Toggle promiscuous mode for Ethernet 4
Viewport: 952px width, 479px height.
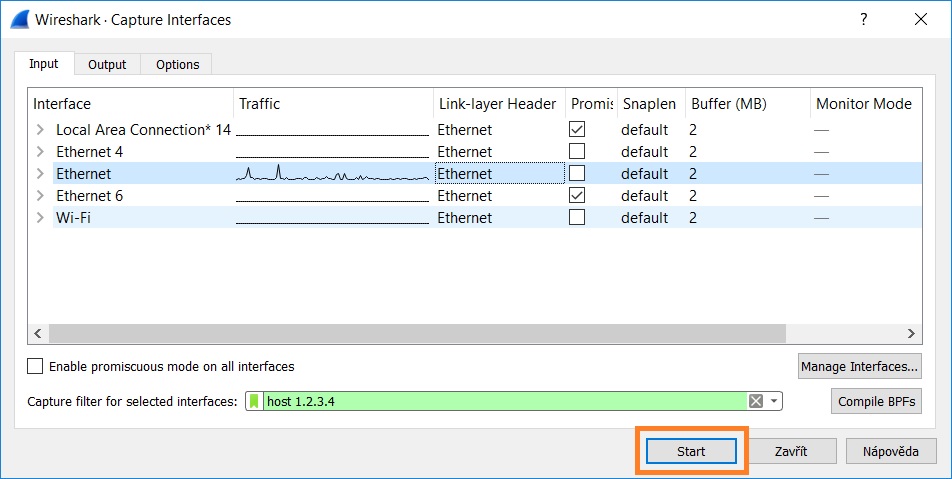pyautogui.click(x=577, y=151)
